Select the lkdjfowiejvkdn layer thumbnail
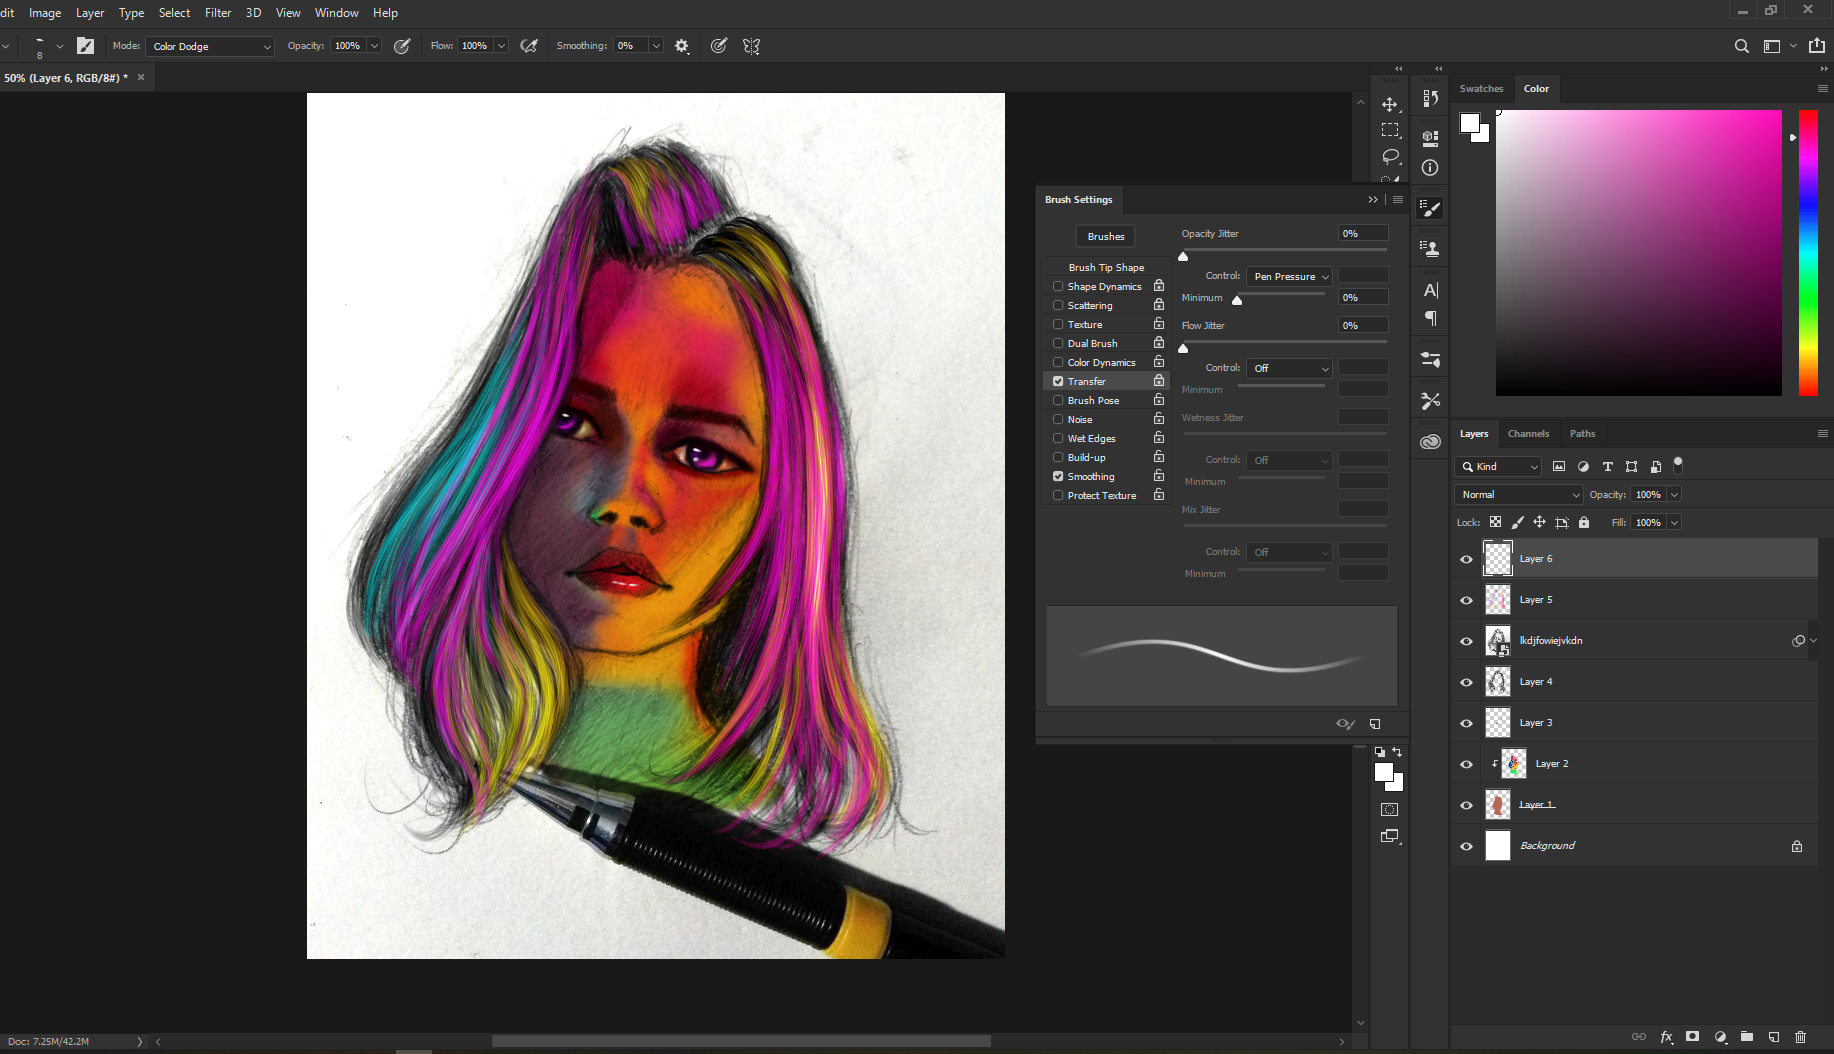 point(1497,641)
